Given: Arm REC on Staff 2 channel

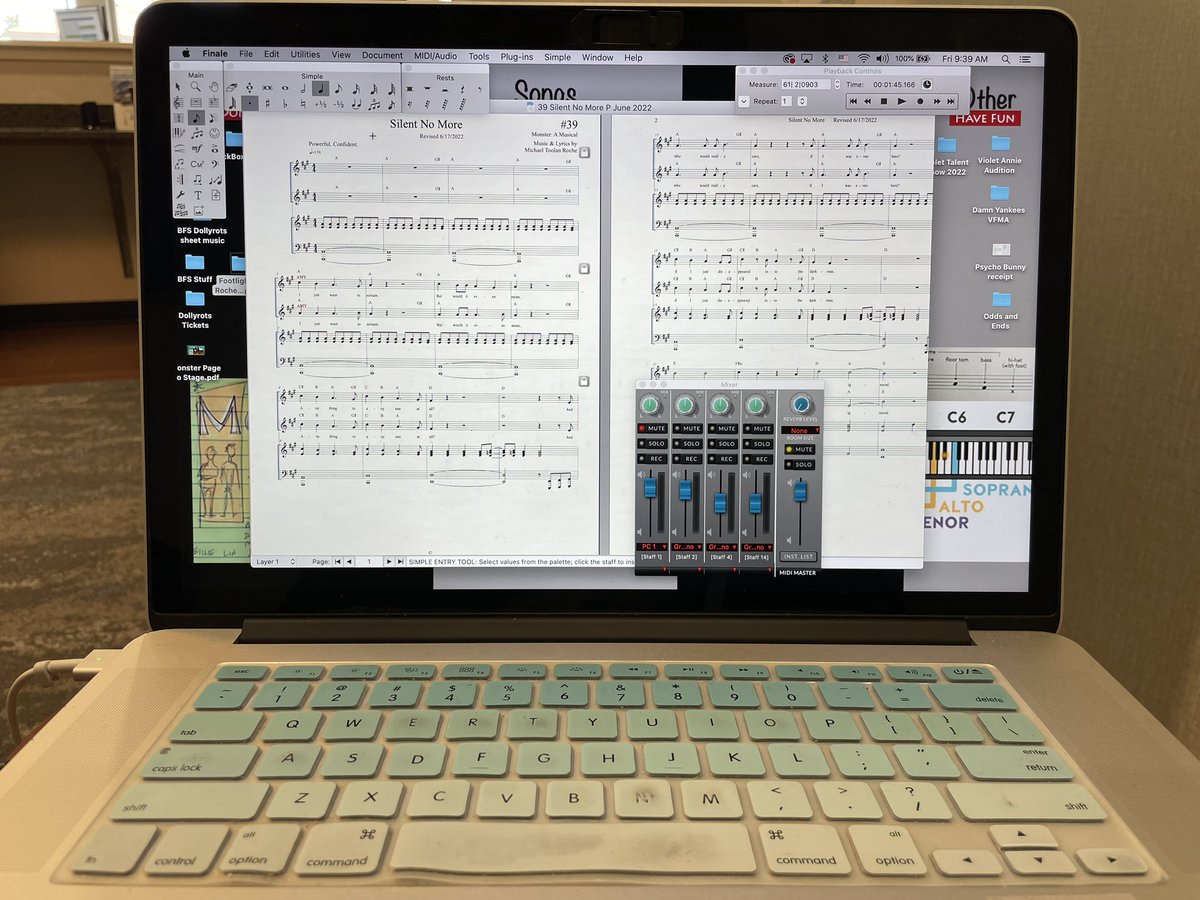Looking at the screenshot, I should (x=688, y=459).
